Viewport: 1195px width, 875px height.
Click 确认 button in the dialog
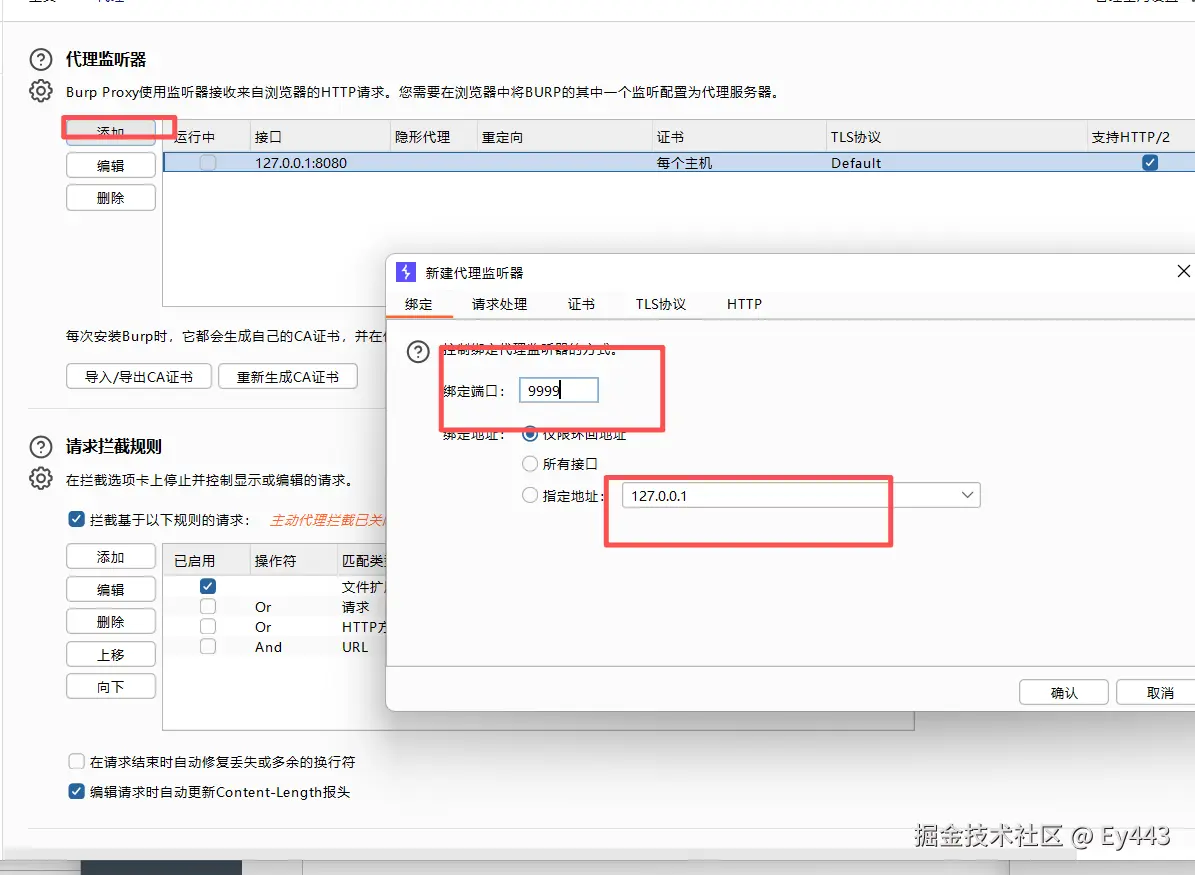(x=1064, y=692)
